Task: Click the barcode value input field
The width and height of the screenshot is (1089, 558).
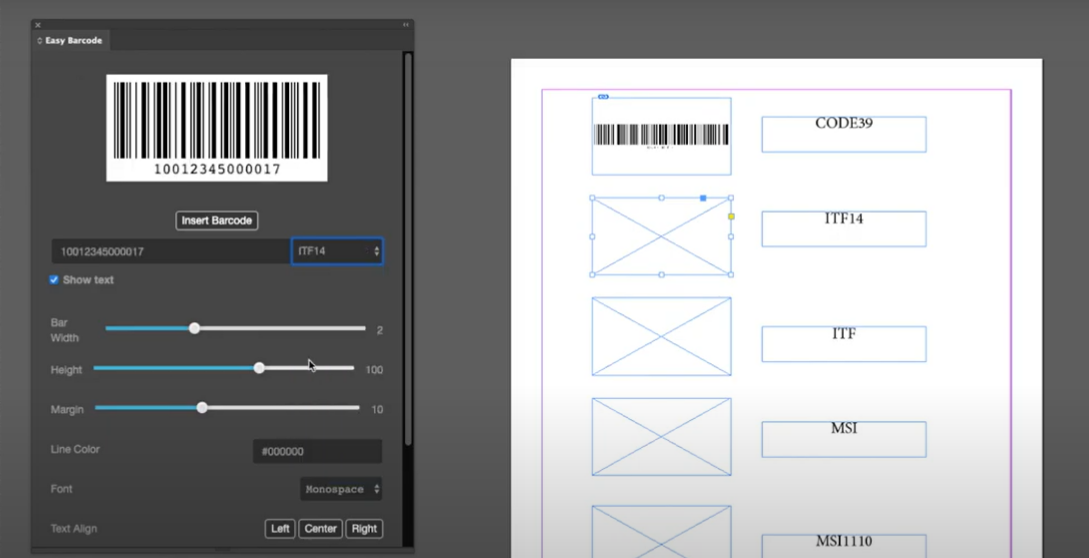Action: point(171,252)
